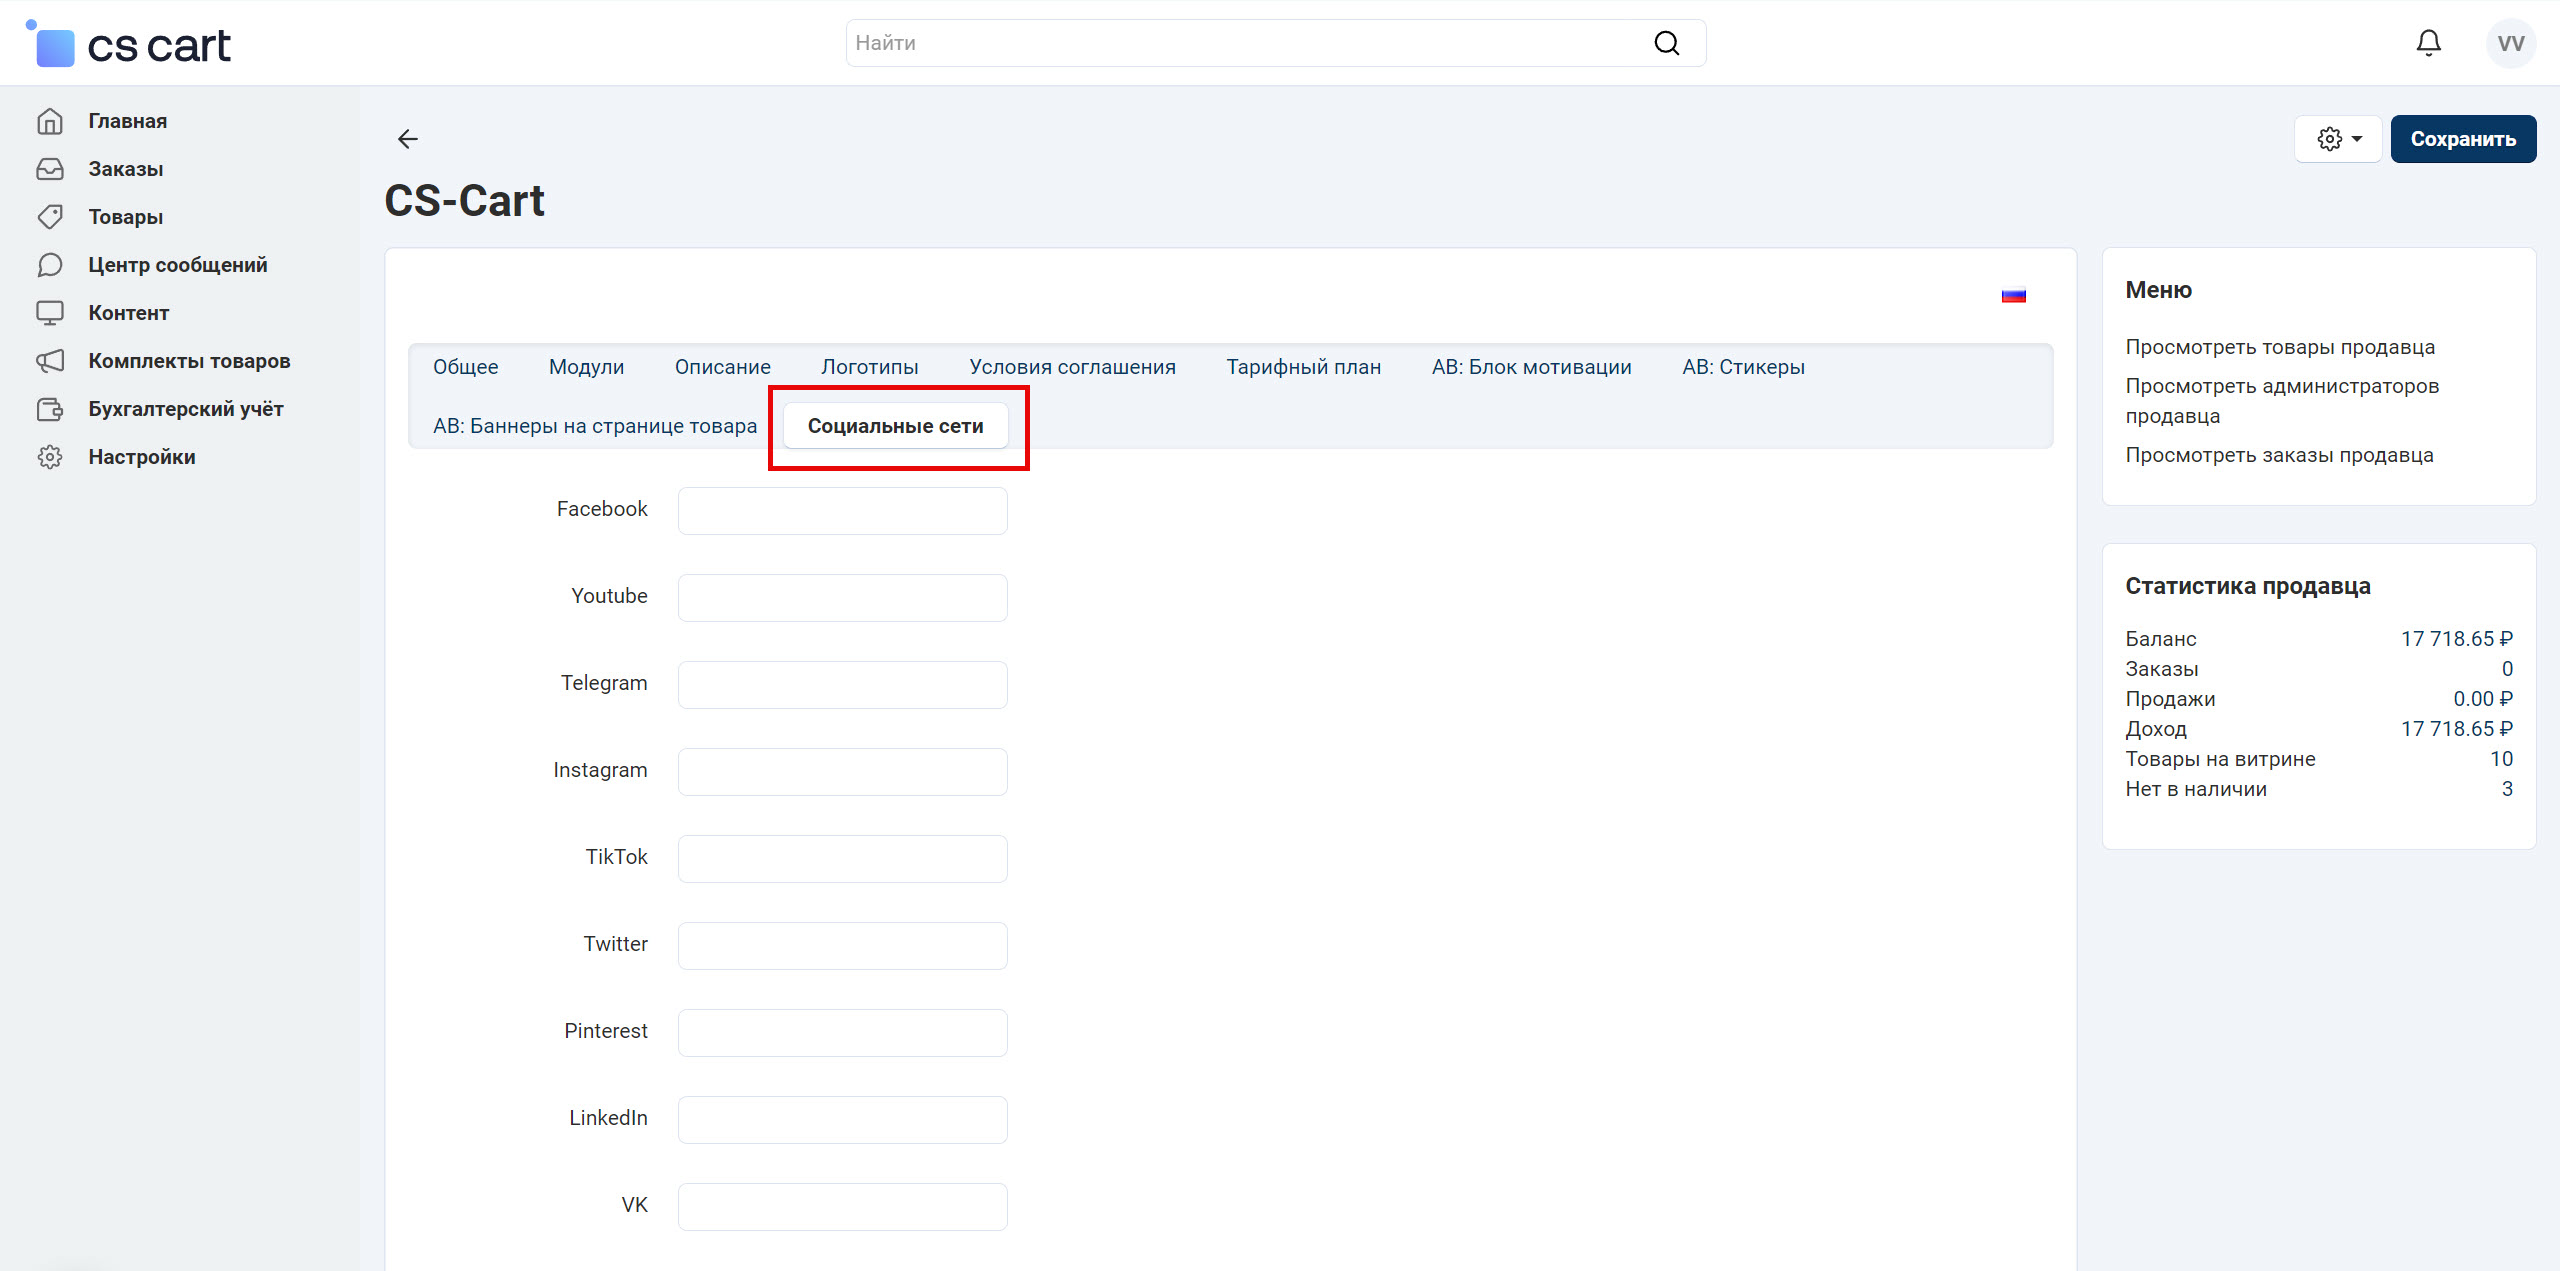
Task: Focus the Telegram input field
Action: (842, 685)
